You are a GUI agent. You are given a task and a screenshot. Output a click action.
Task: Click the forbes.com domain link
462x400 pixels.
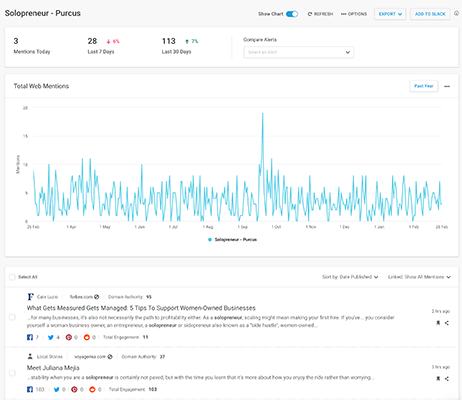81,297
